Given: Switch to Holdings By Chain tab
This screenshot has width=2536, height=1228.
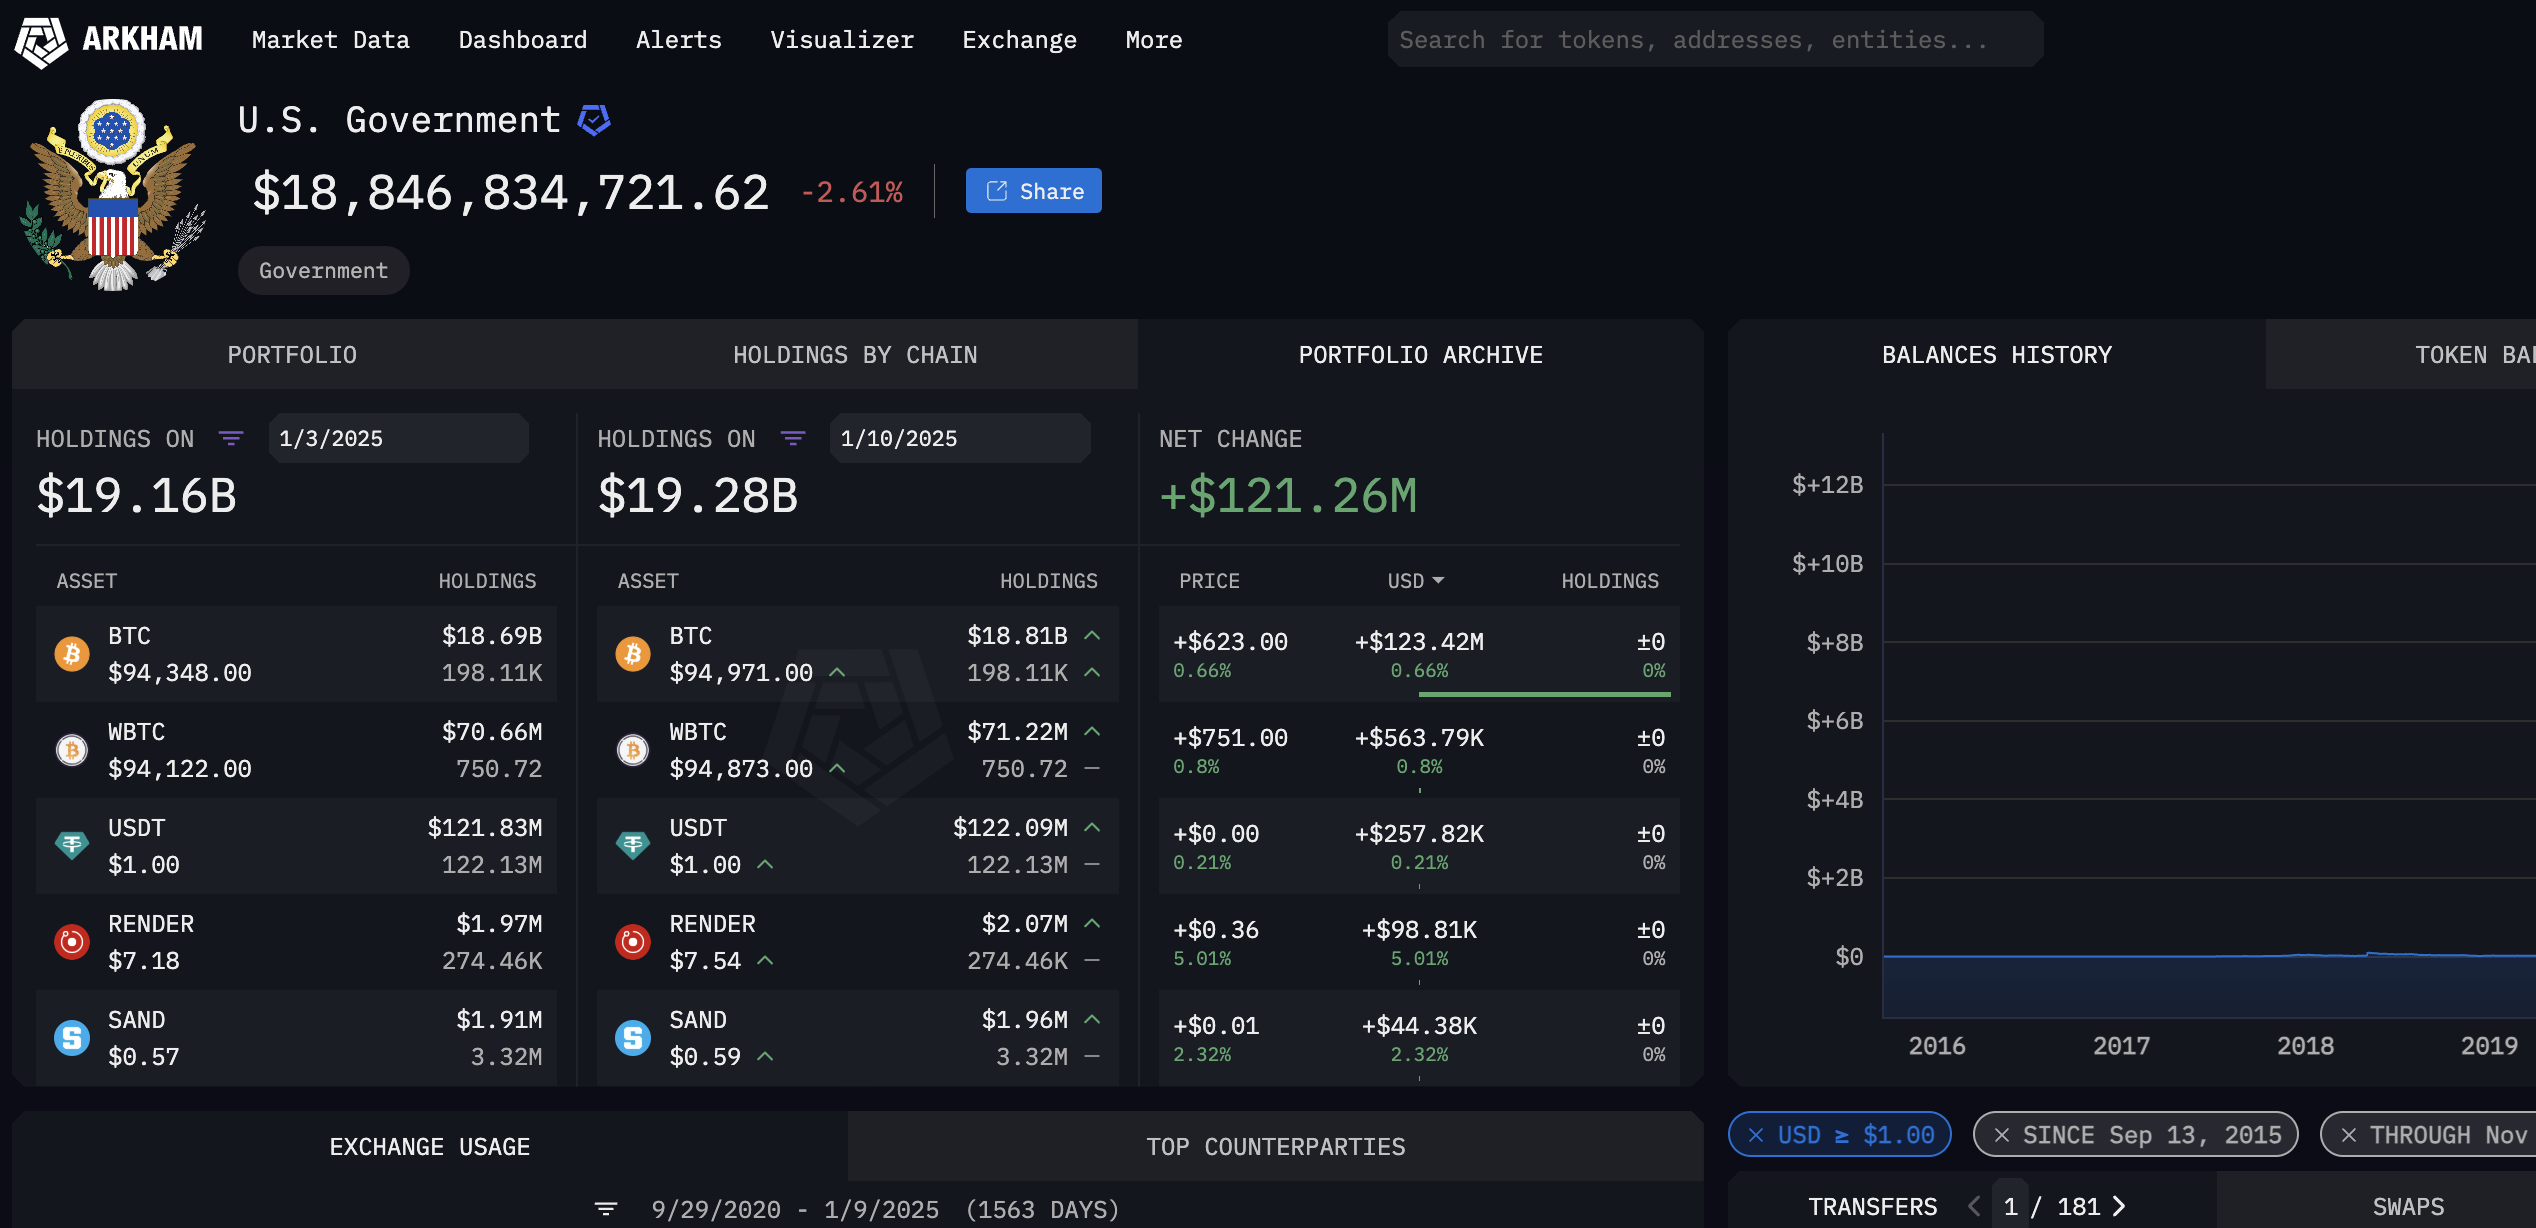Looking at the screenshot, I should (x=855, y=355).
